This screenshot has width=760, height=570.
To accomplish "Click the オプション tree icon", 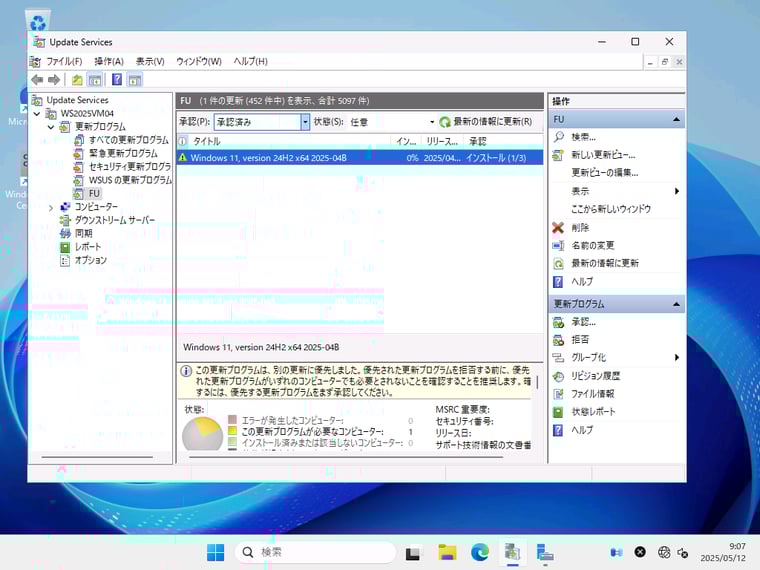I will pyautogui.click(x=65, y=261).
